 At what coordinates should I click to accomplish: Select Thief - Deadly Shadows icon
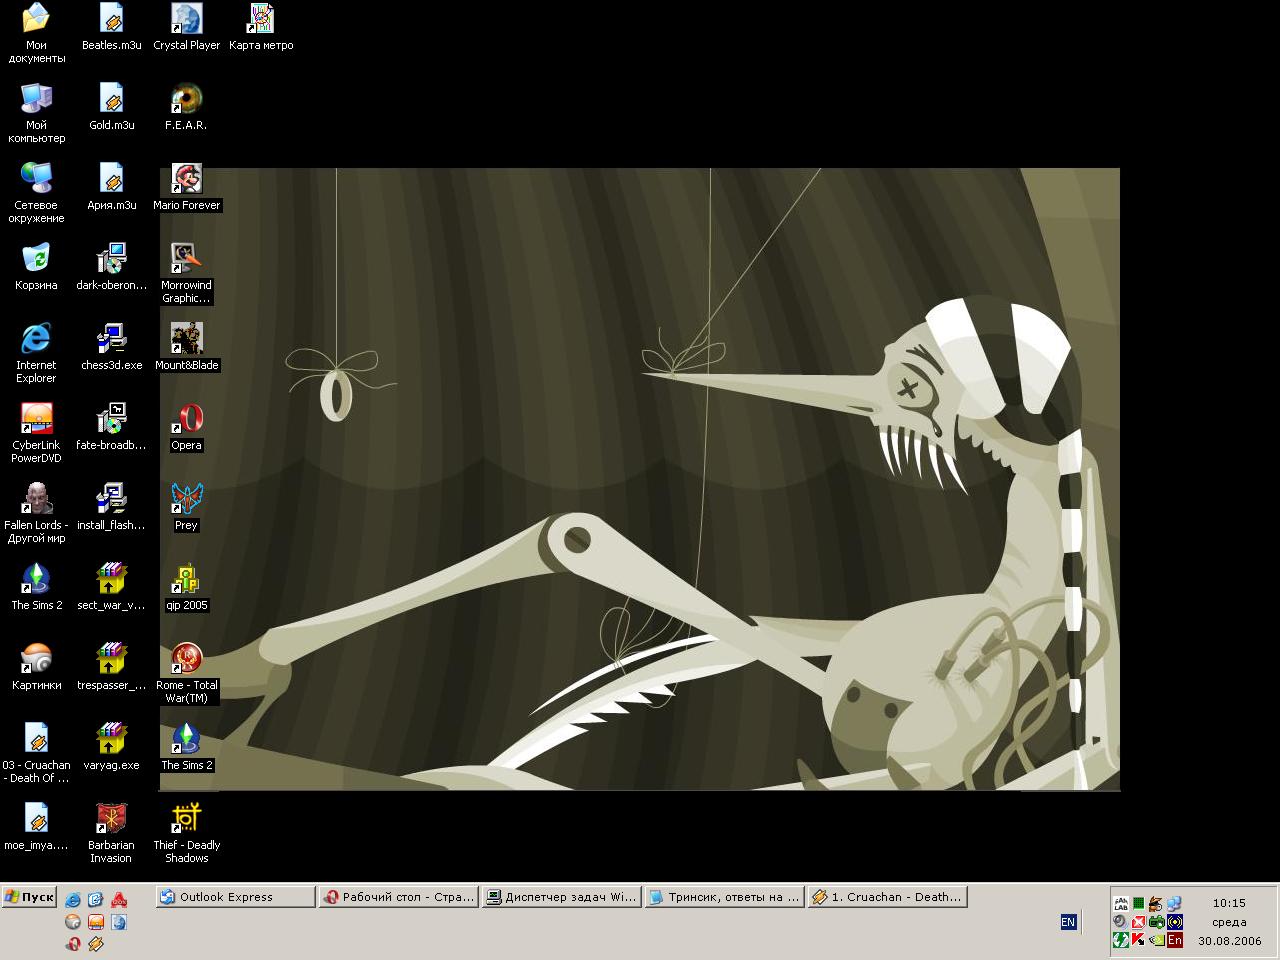coord(186,819)
